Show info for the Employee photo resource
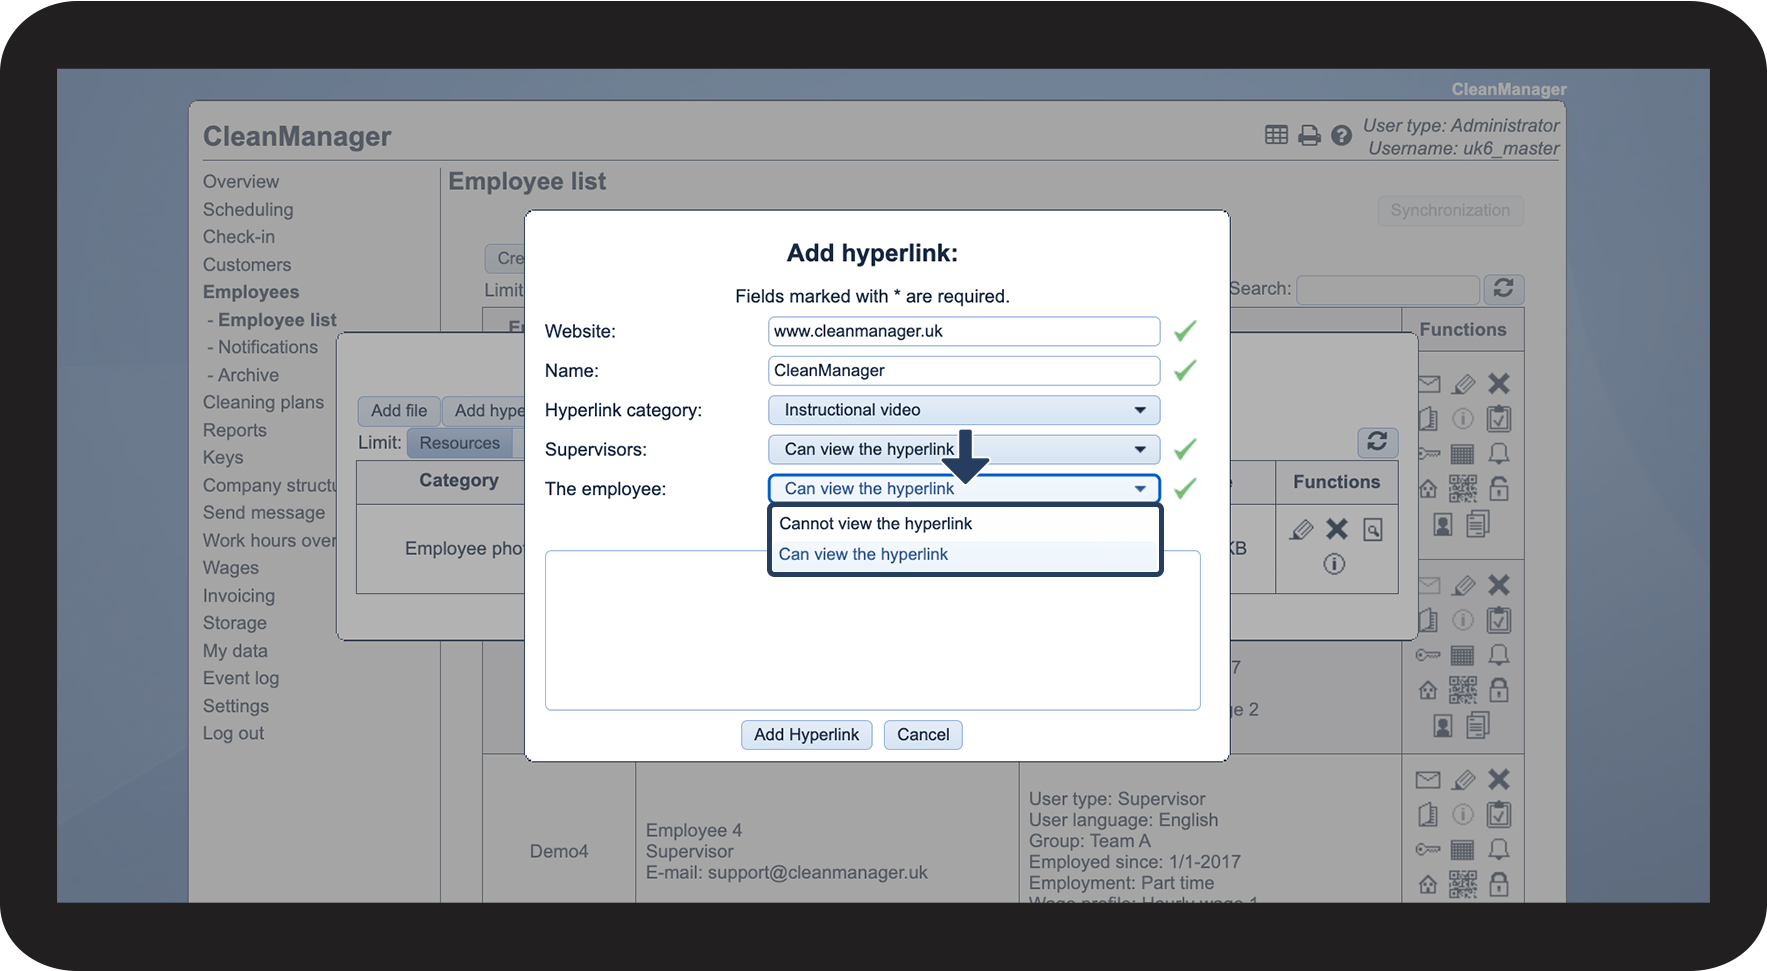This screenshot has height=971, width=1767. pyautogui.click(x=1334, y=564)
